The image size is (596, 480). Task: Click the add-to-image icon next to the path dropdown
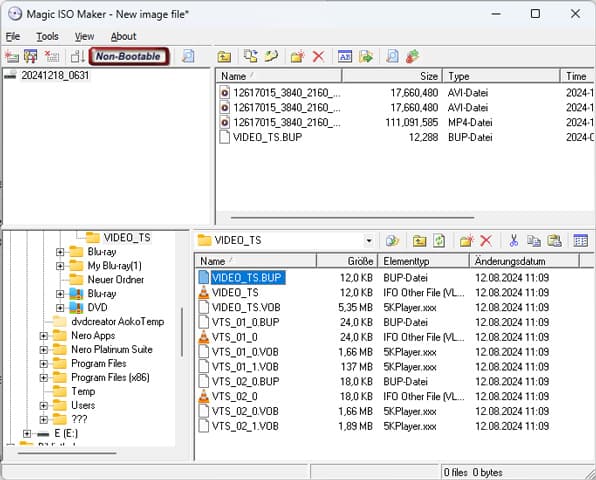(x=392, y=241)
